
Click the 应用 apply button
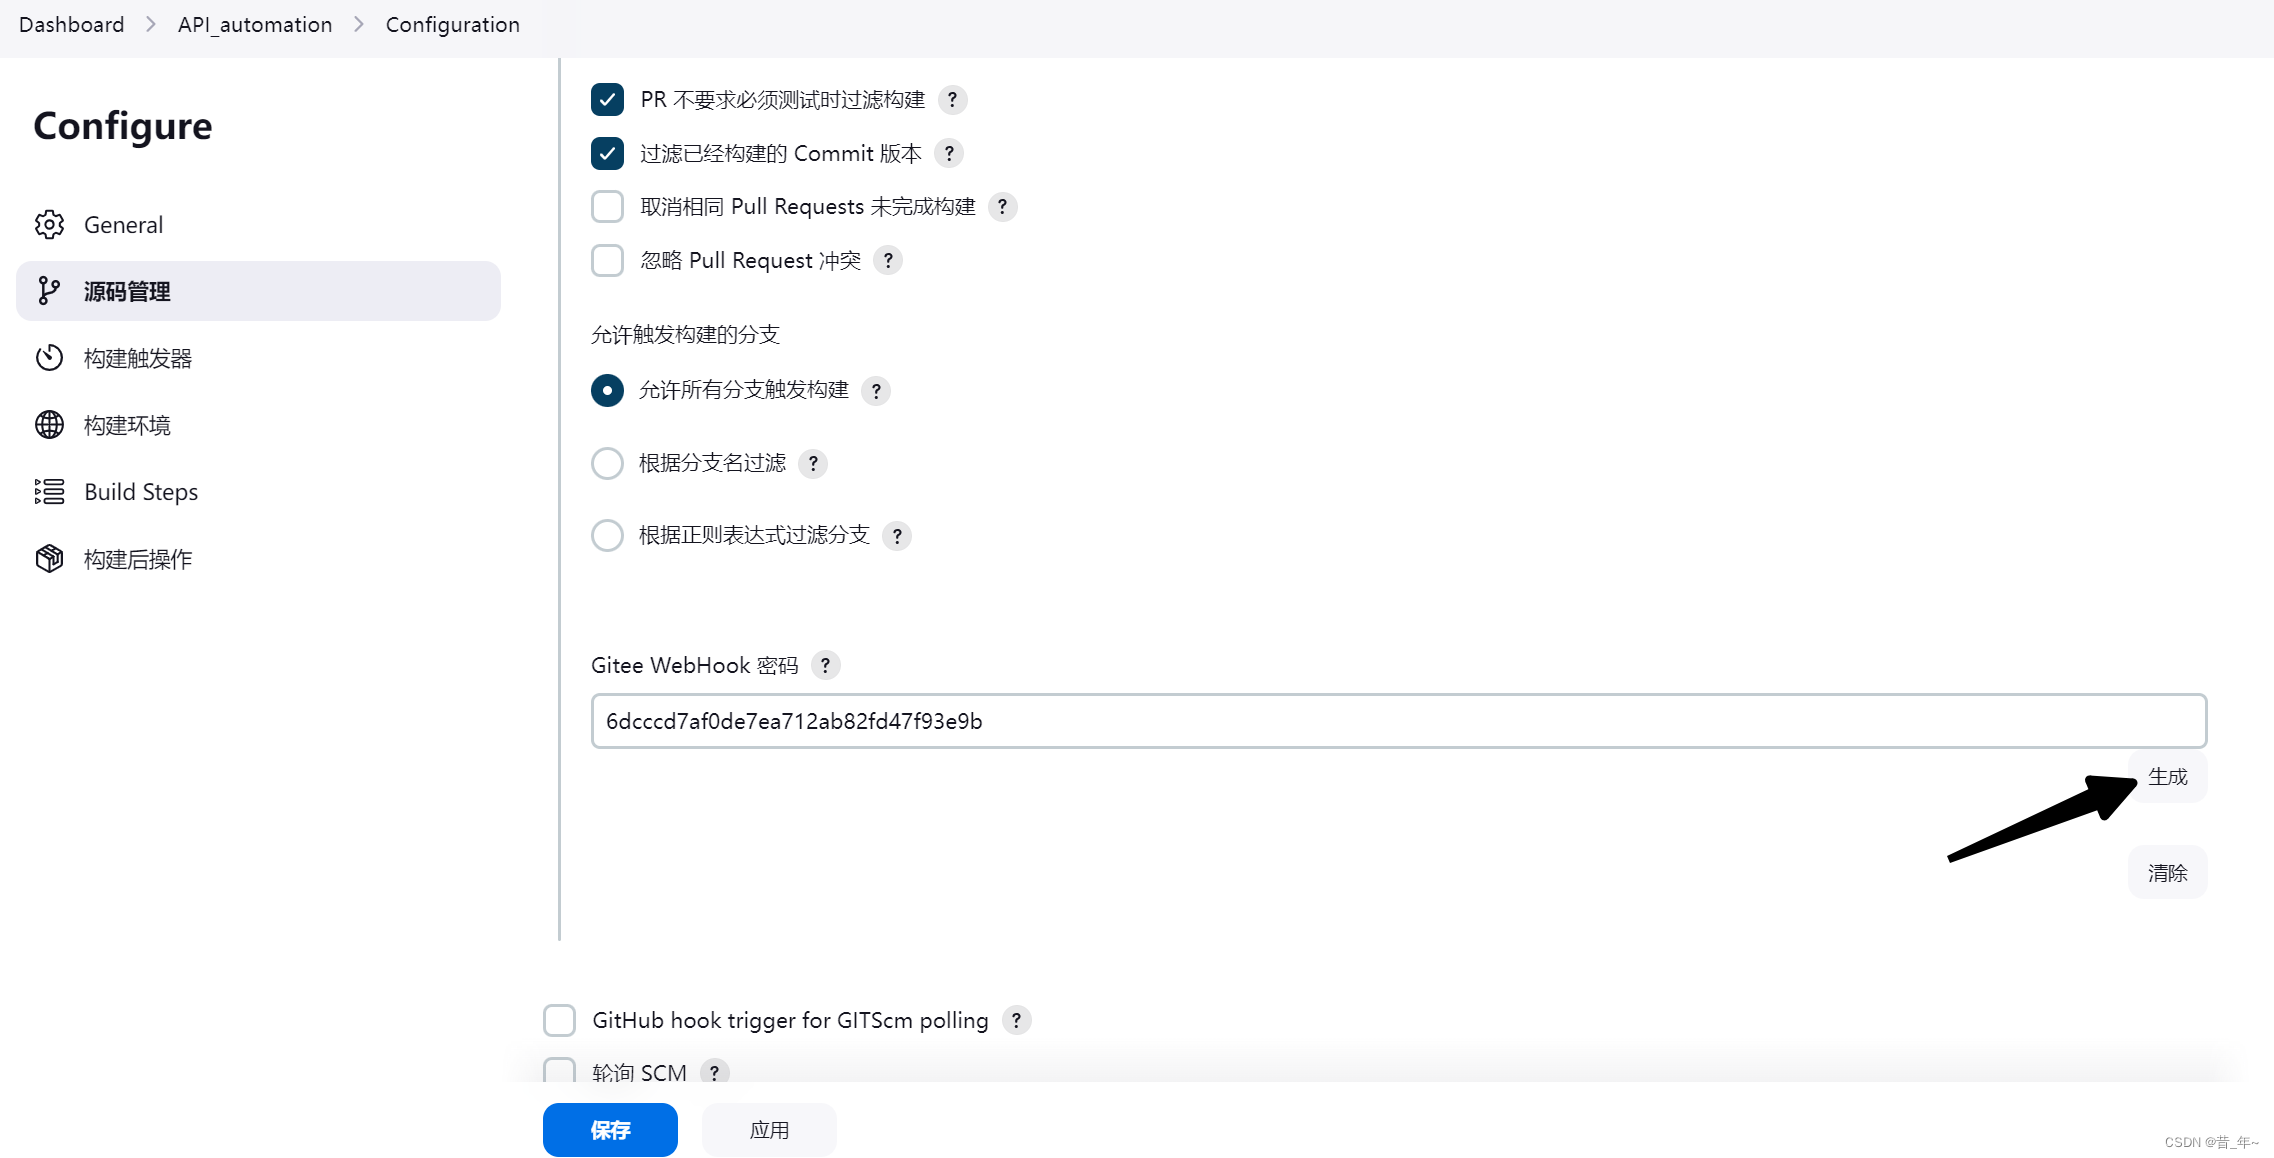769,1130
